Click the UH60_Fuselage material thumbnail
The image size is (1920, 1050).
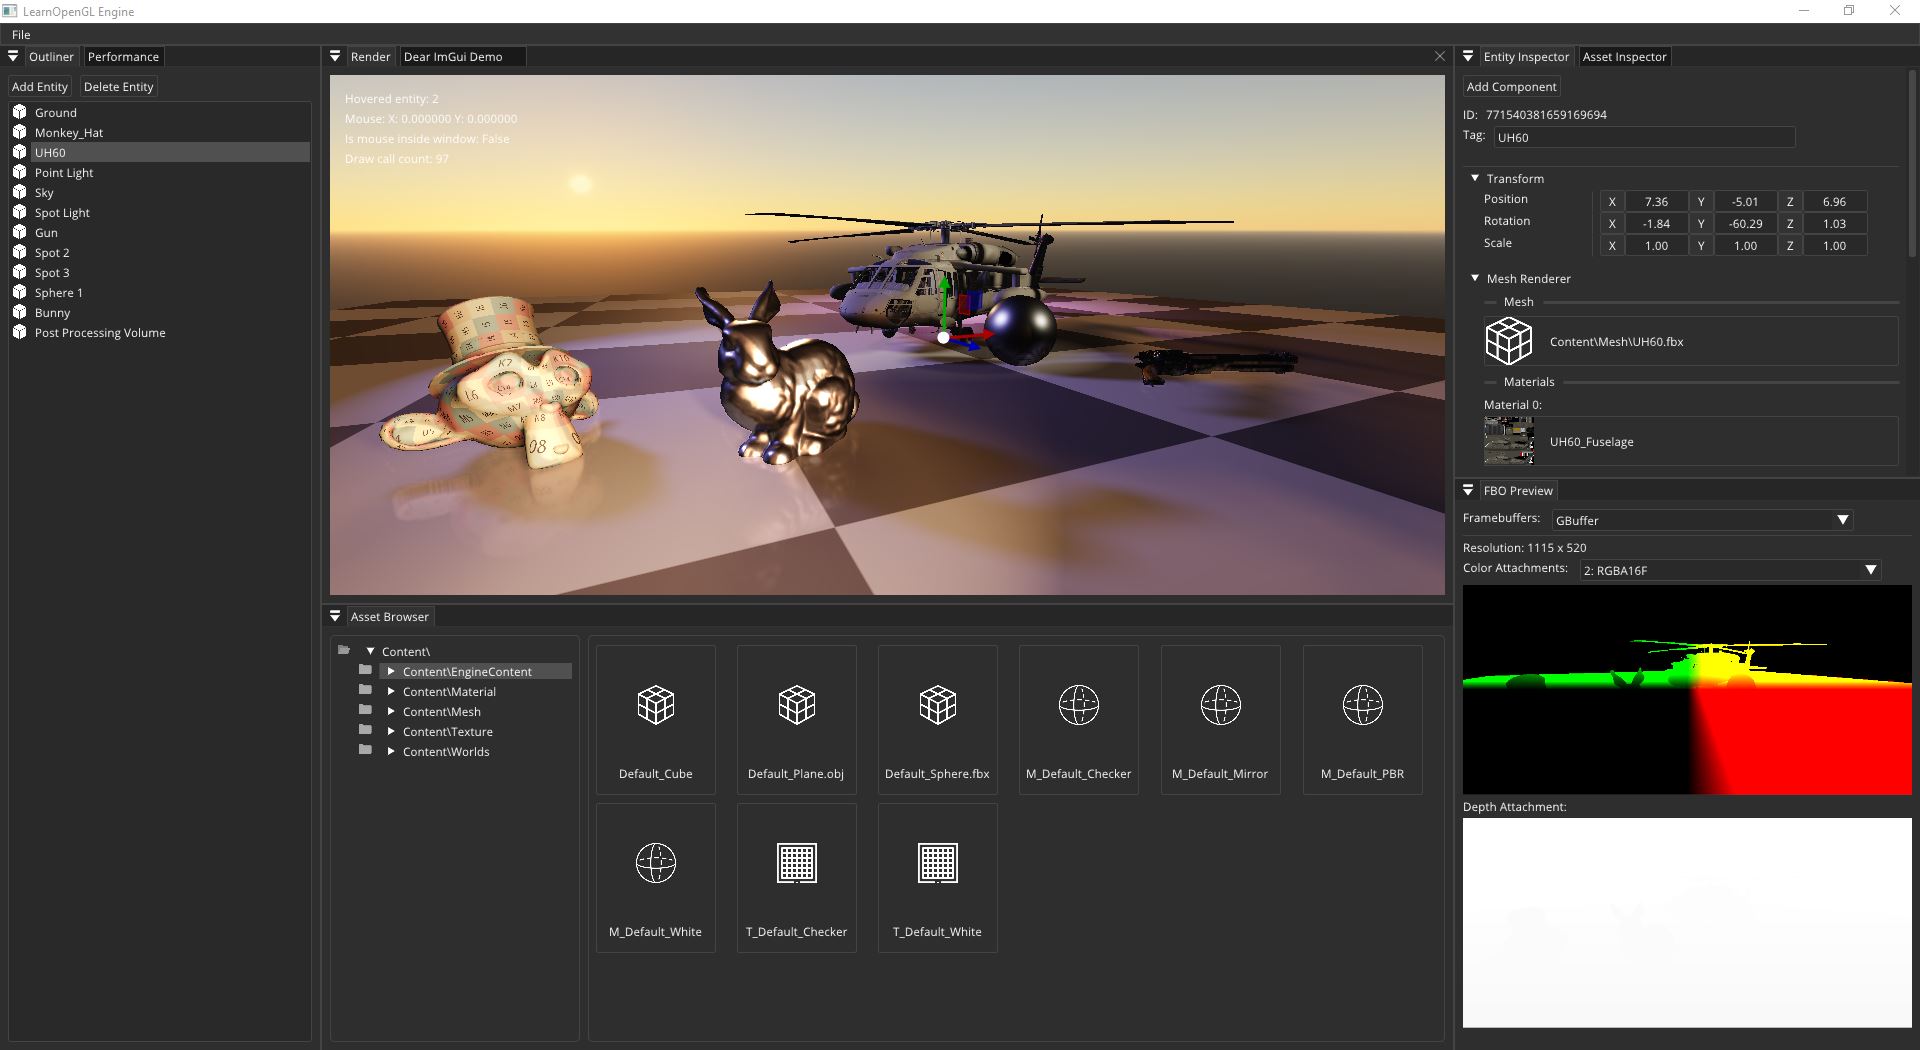point(1509,441)
